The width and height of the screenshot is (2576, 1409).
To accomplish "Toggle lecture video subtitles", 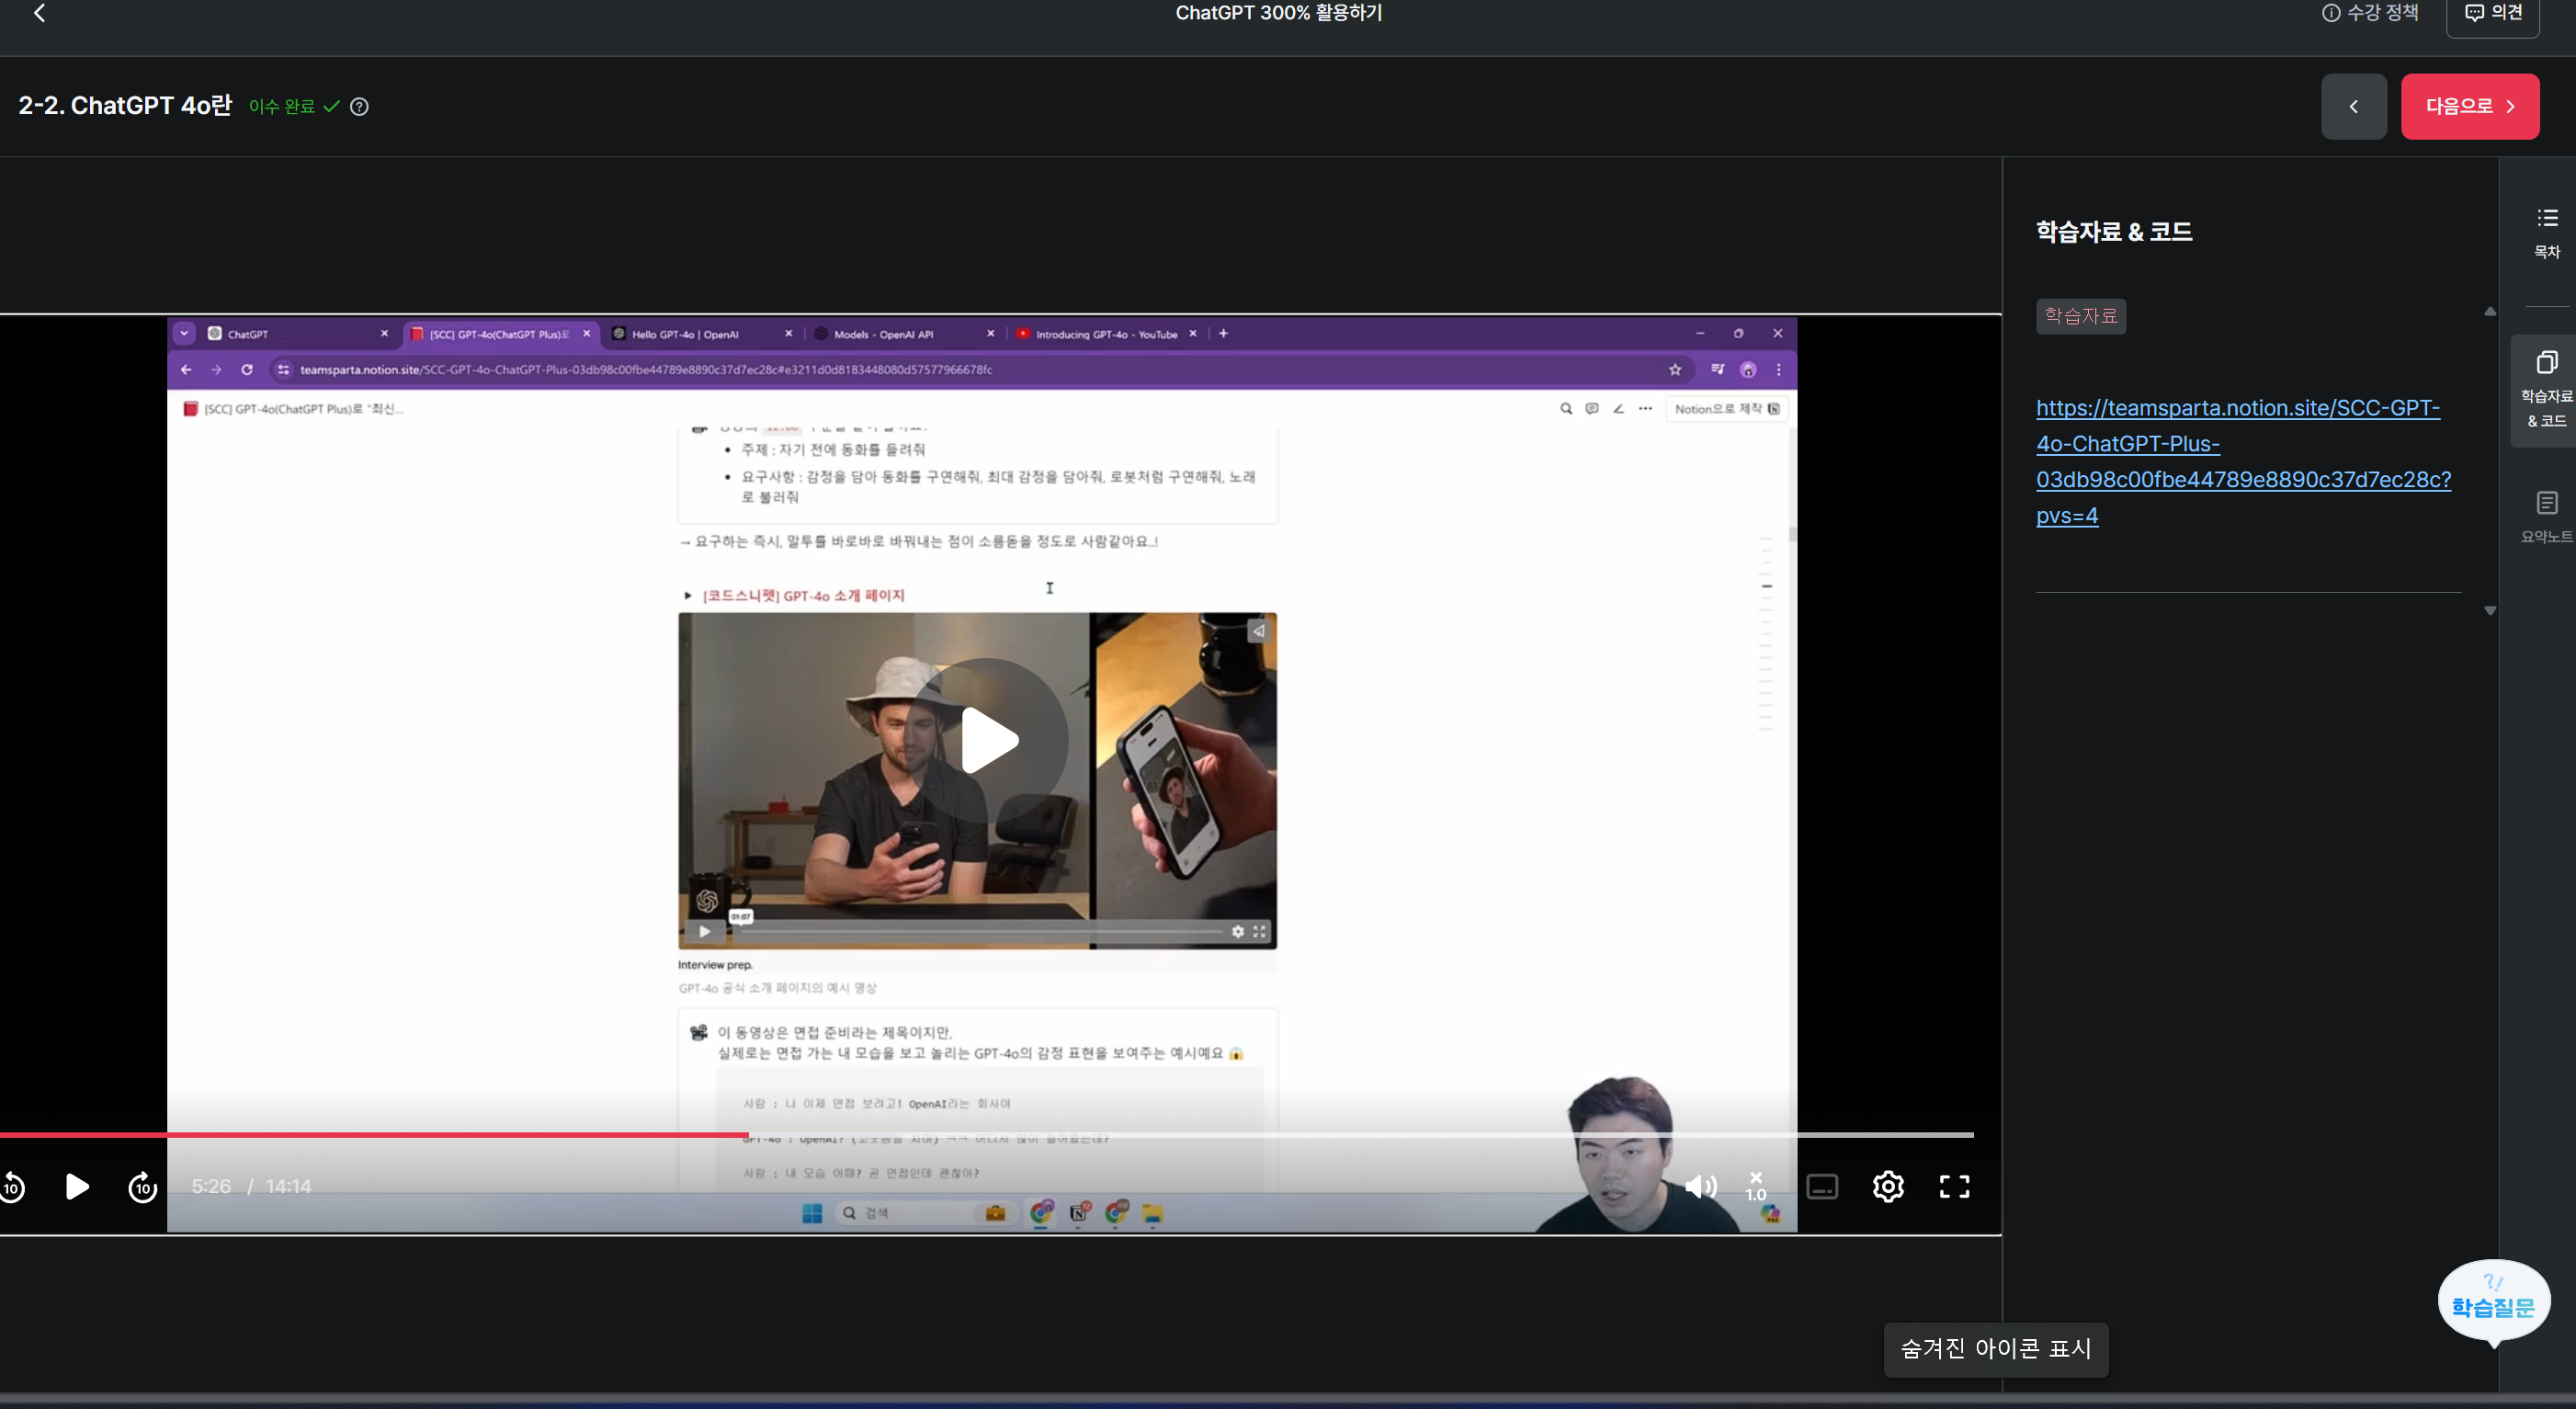I will [1822, 1187].
